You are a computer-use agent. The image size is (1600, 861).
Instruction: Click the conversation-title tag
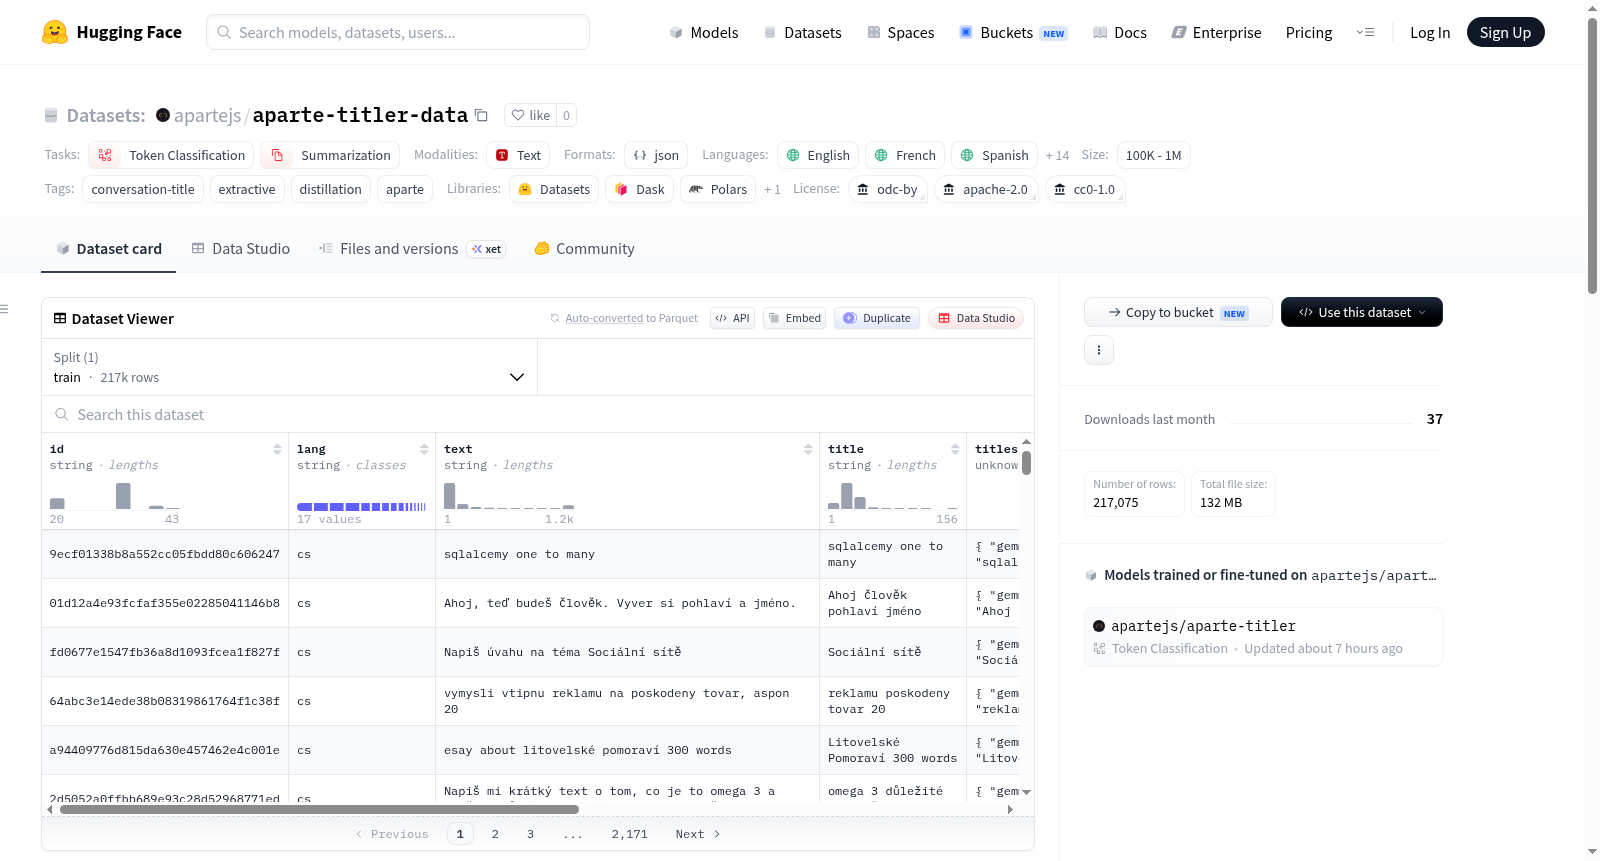point(143,189)
